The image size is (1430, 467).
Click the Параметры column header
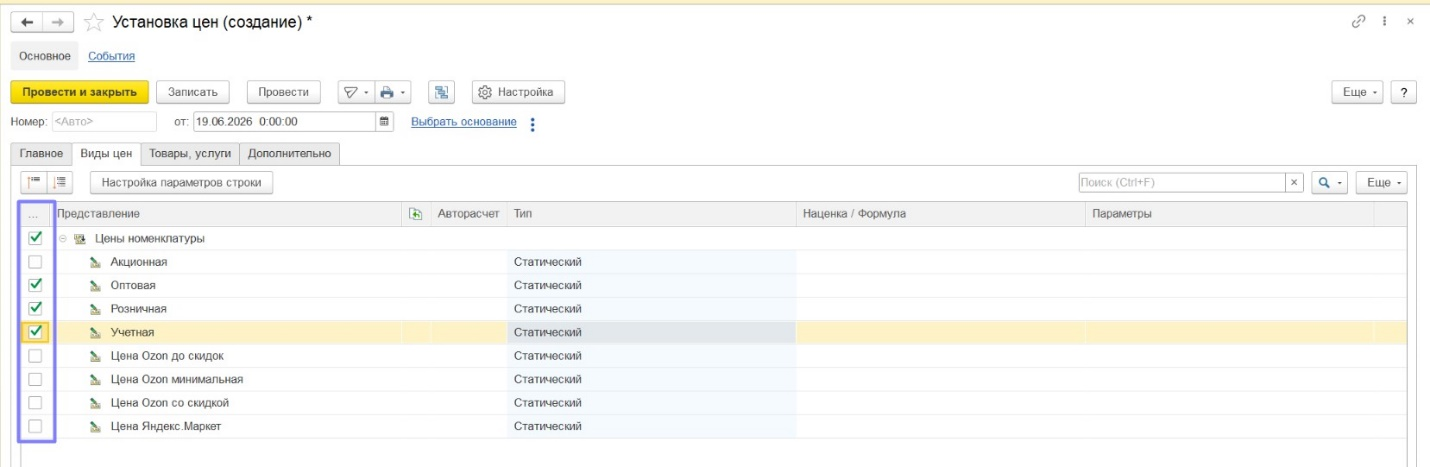(x=1230, y=214)
